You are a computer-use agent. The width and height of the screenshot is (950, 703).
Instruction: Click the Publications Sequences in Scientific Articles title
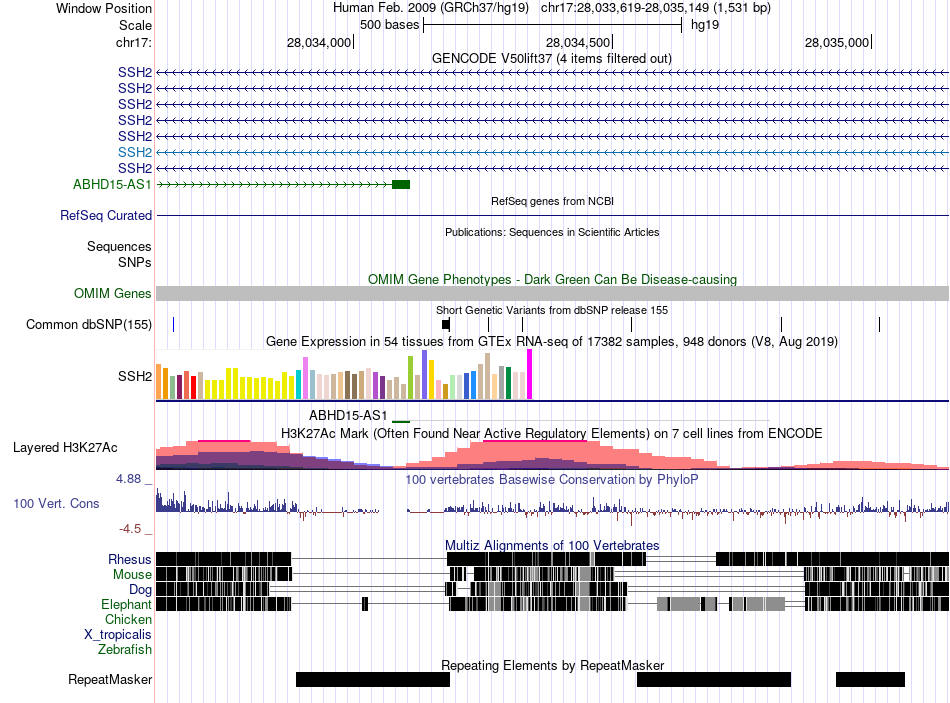tap(552, 232)
